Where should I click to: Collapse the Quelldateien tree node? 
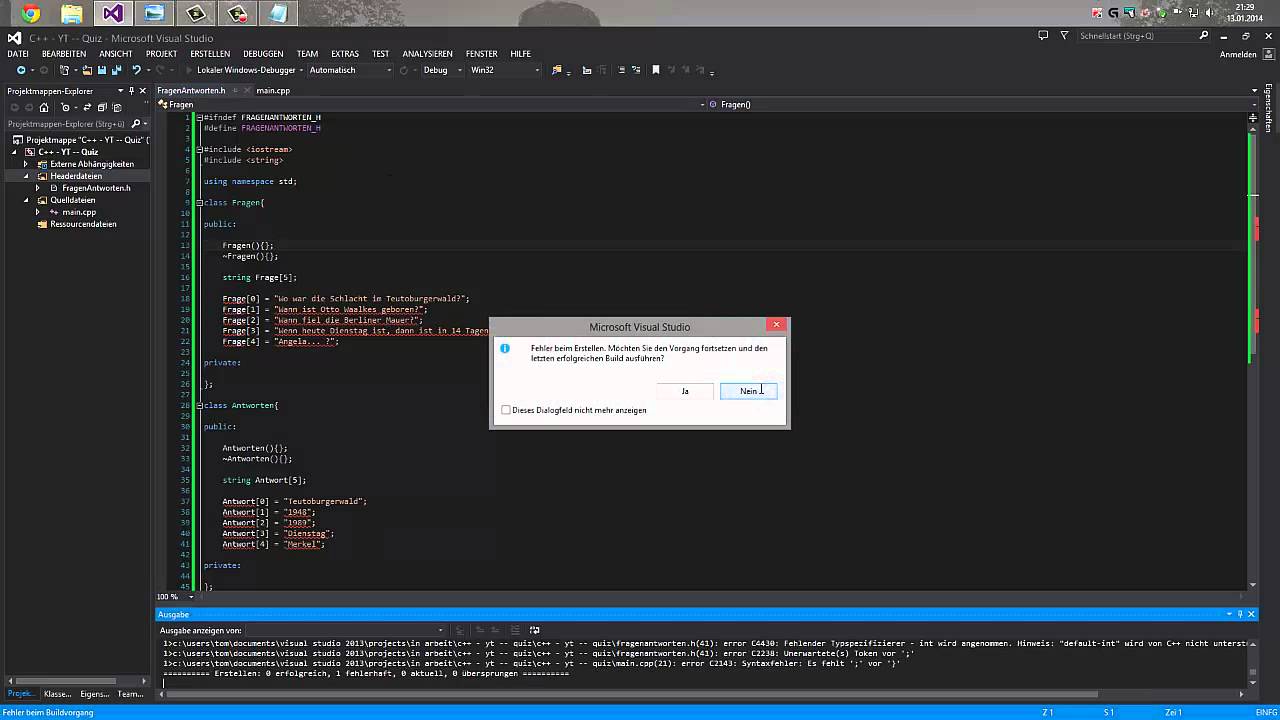coord(26,200)
